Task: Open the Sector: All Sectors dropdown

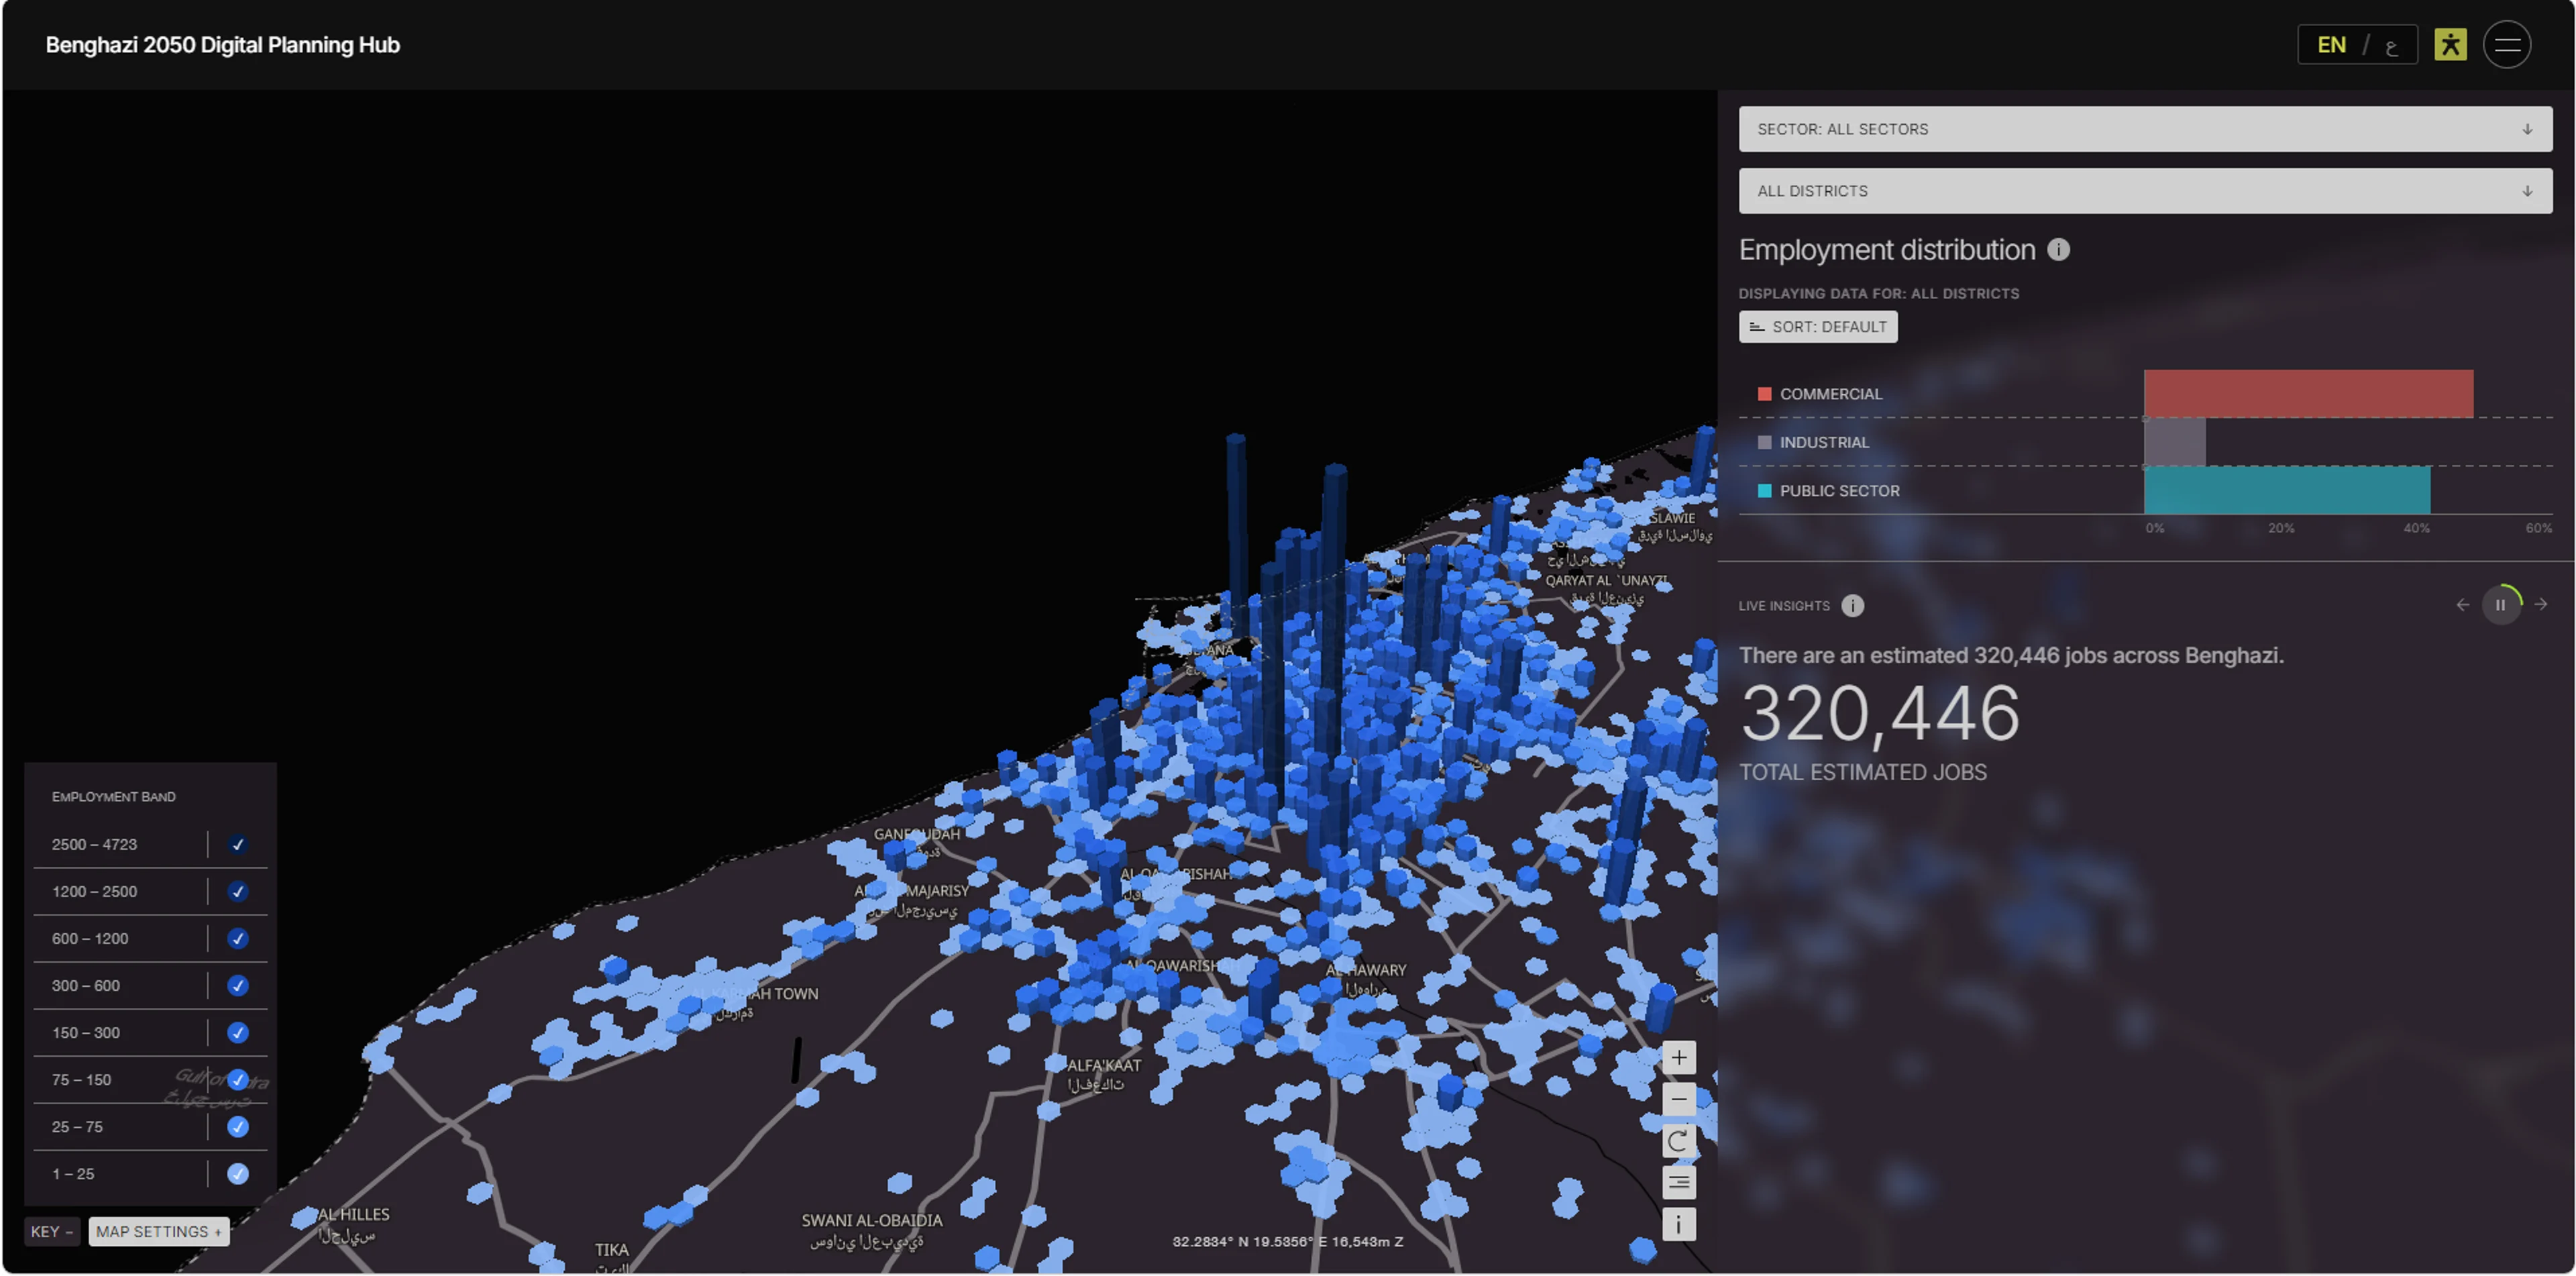Action: [2145, 129]
